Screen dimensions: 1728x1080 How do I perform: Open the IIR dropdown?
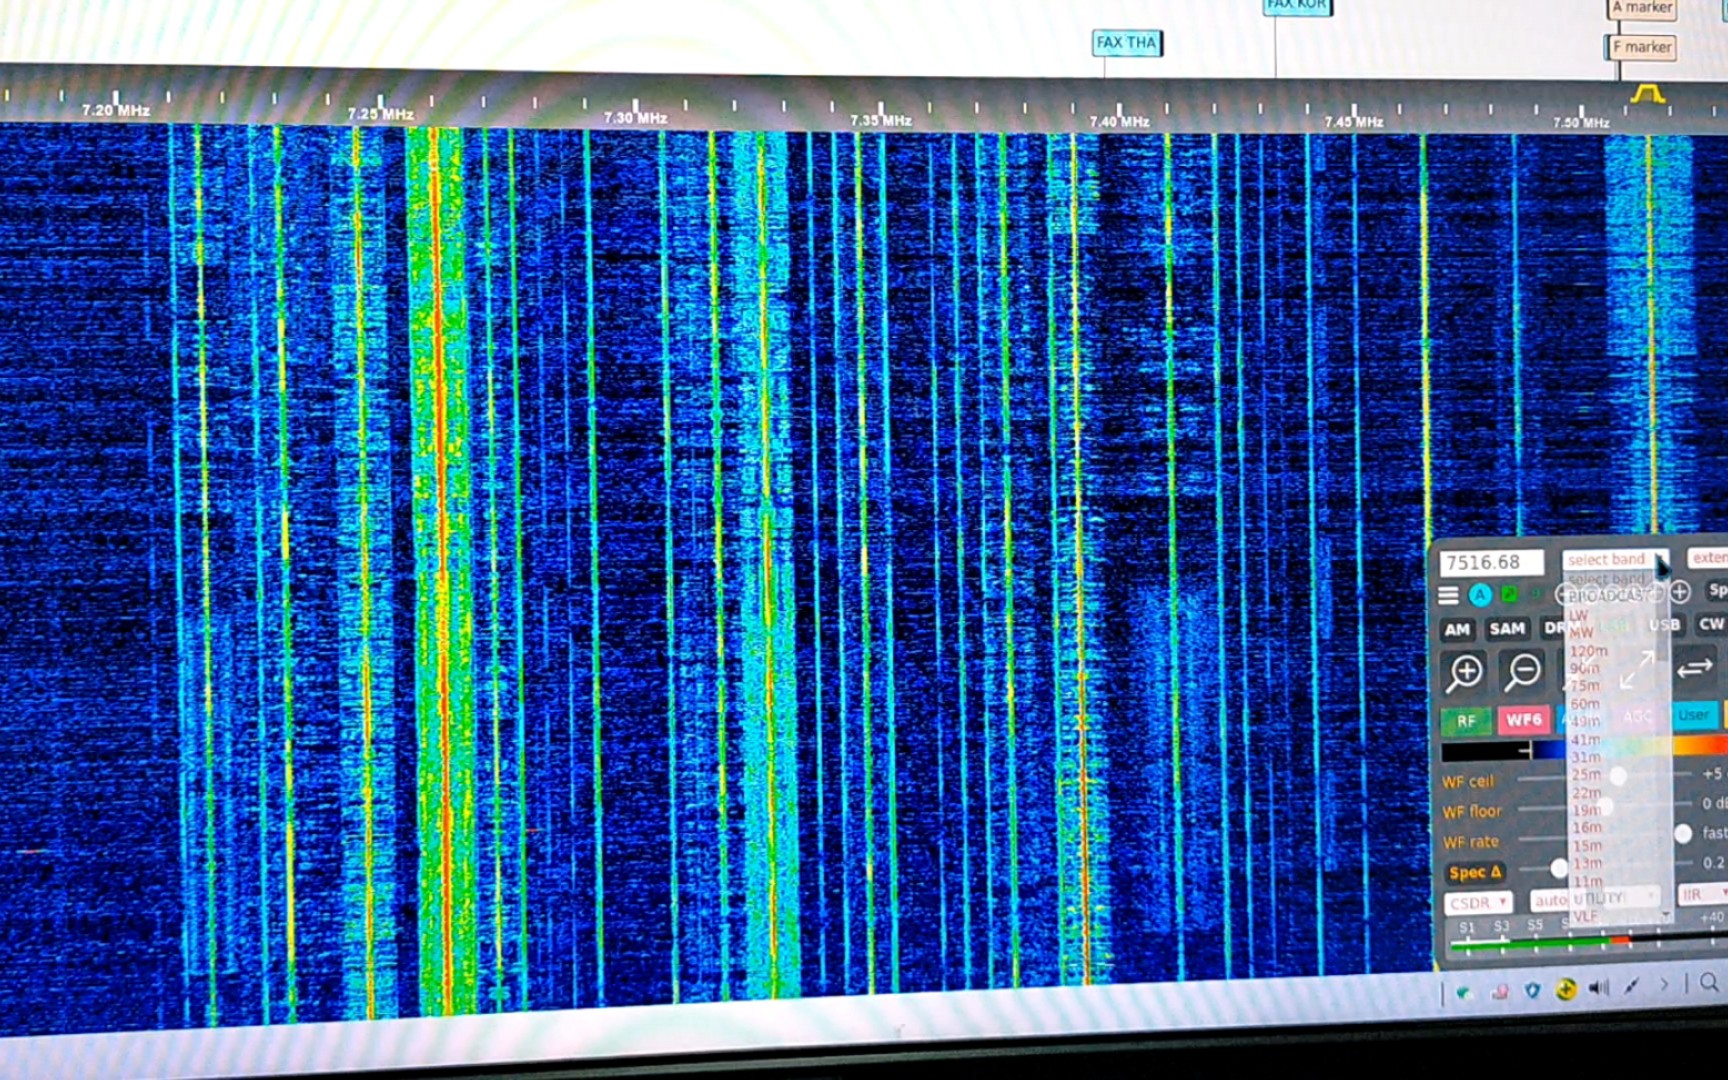pos(1703,894)
